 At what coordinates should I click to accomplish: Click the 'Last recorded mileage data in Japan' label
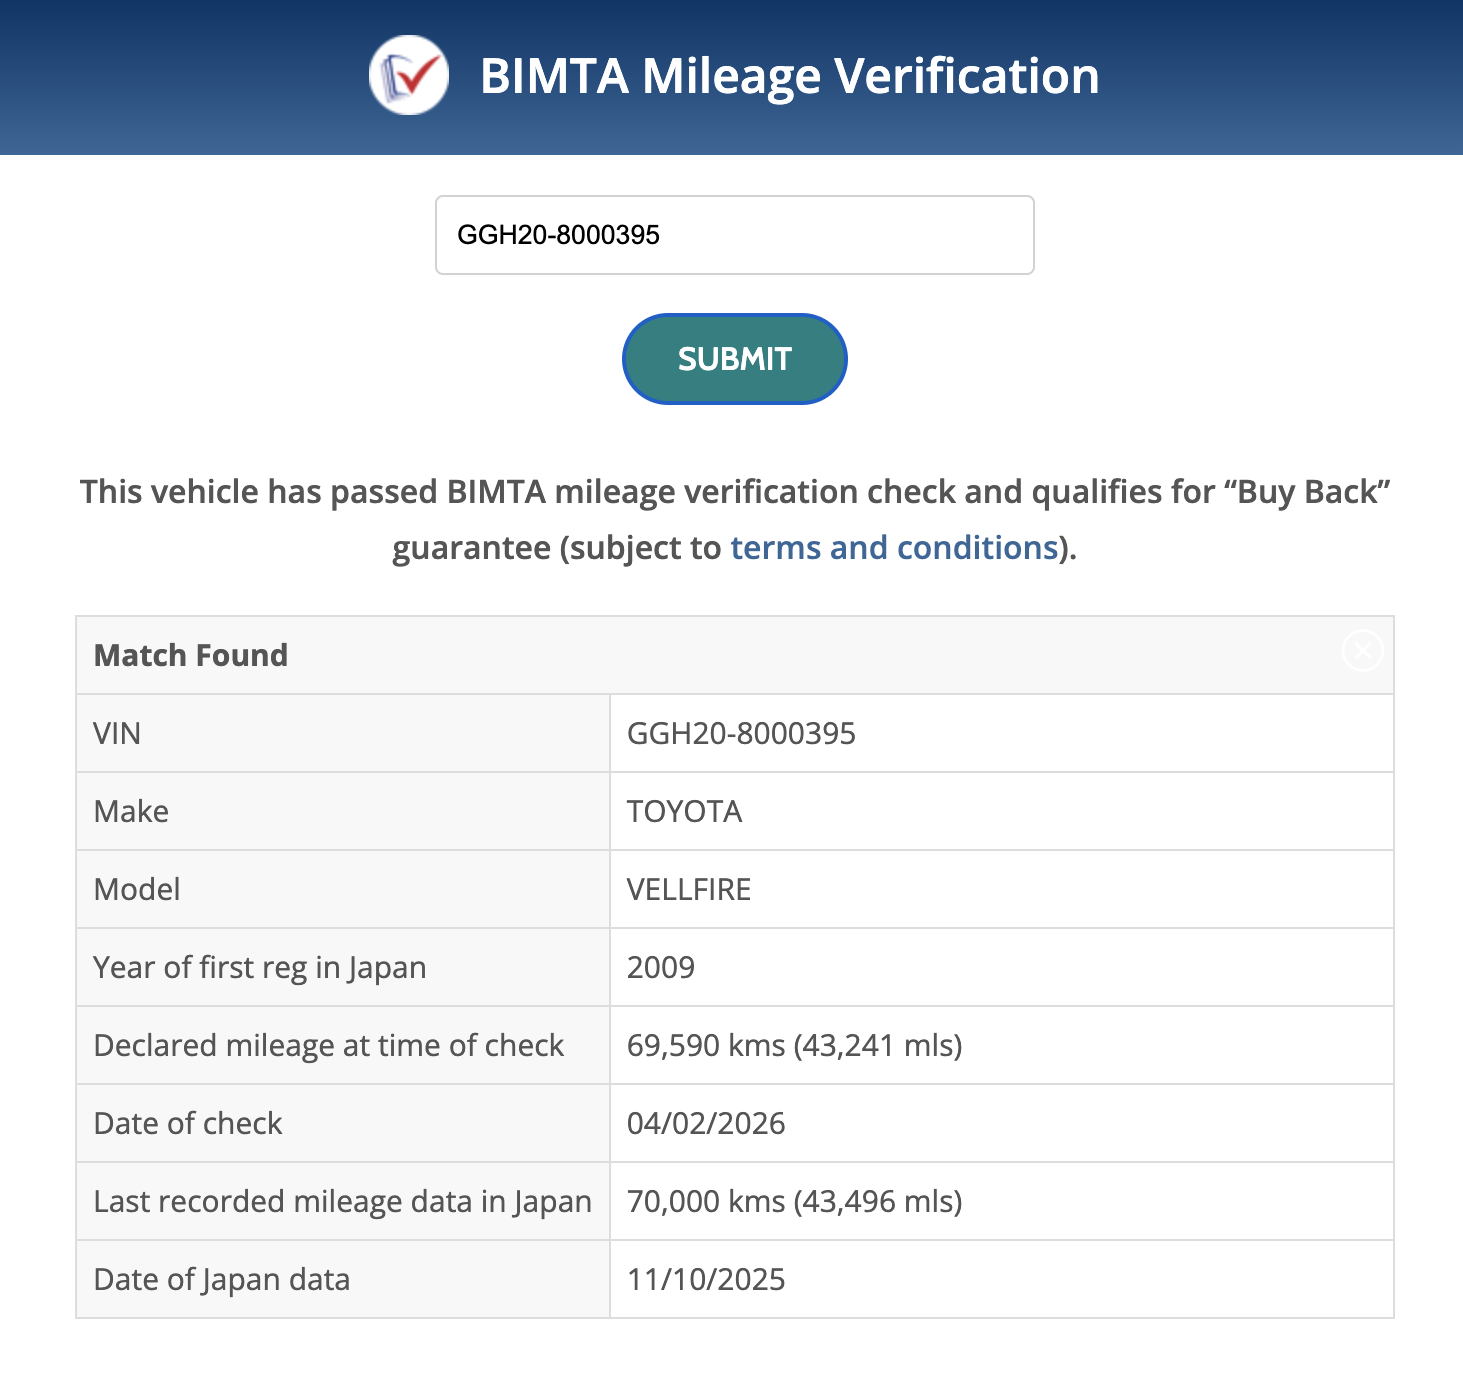[342, 1201]
